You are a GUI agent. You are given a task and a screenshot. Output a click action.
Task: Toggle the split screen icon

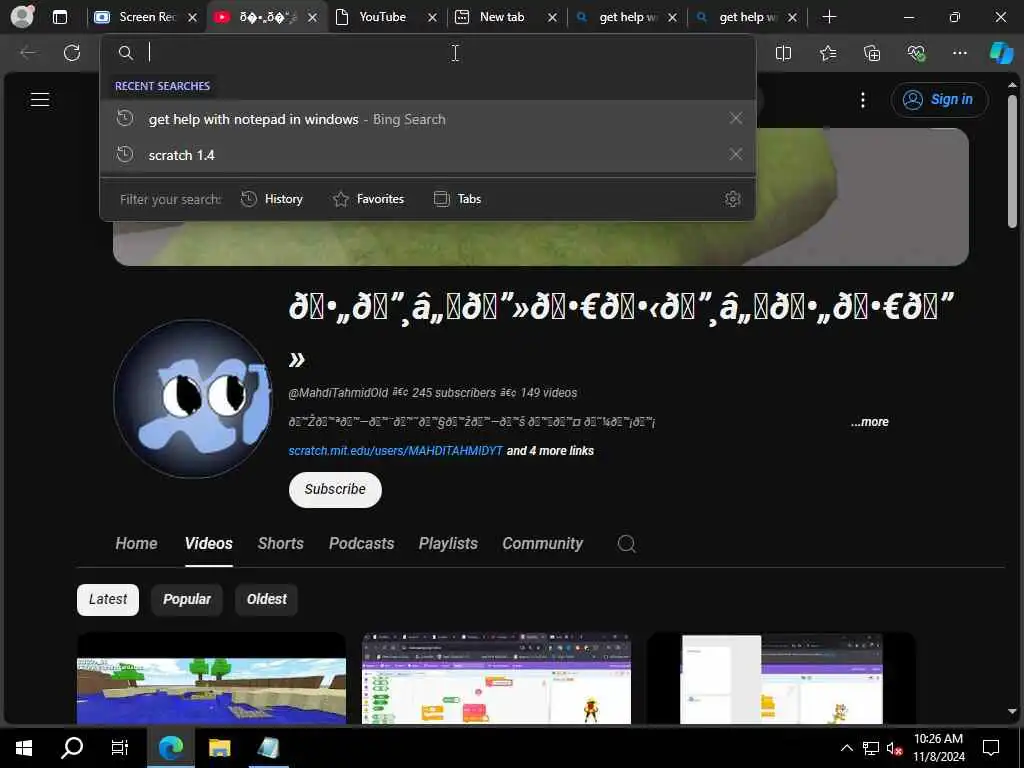click(x=783, y=53)
